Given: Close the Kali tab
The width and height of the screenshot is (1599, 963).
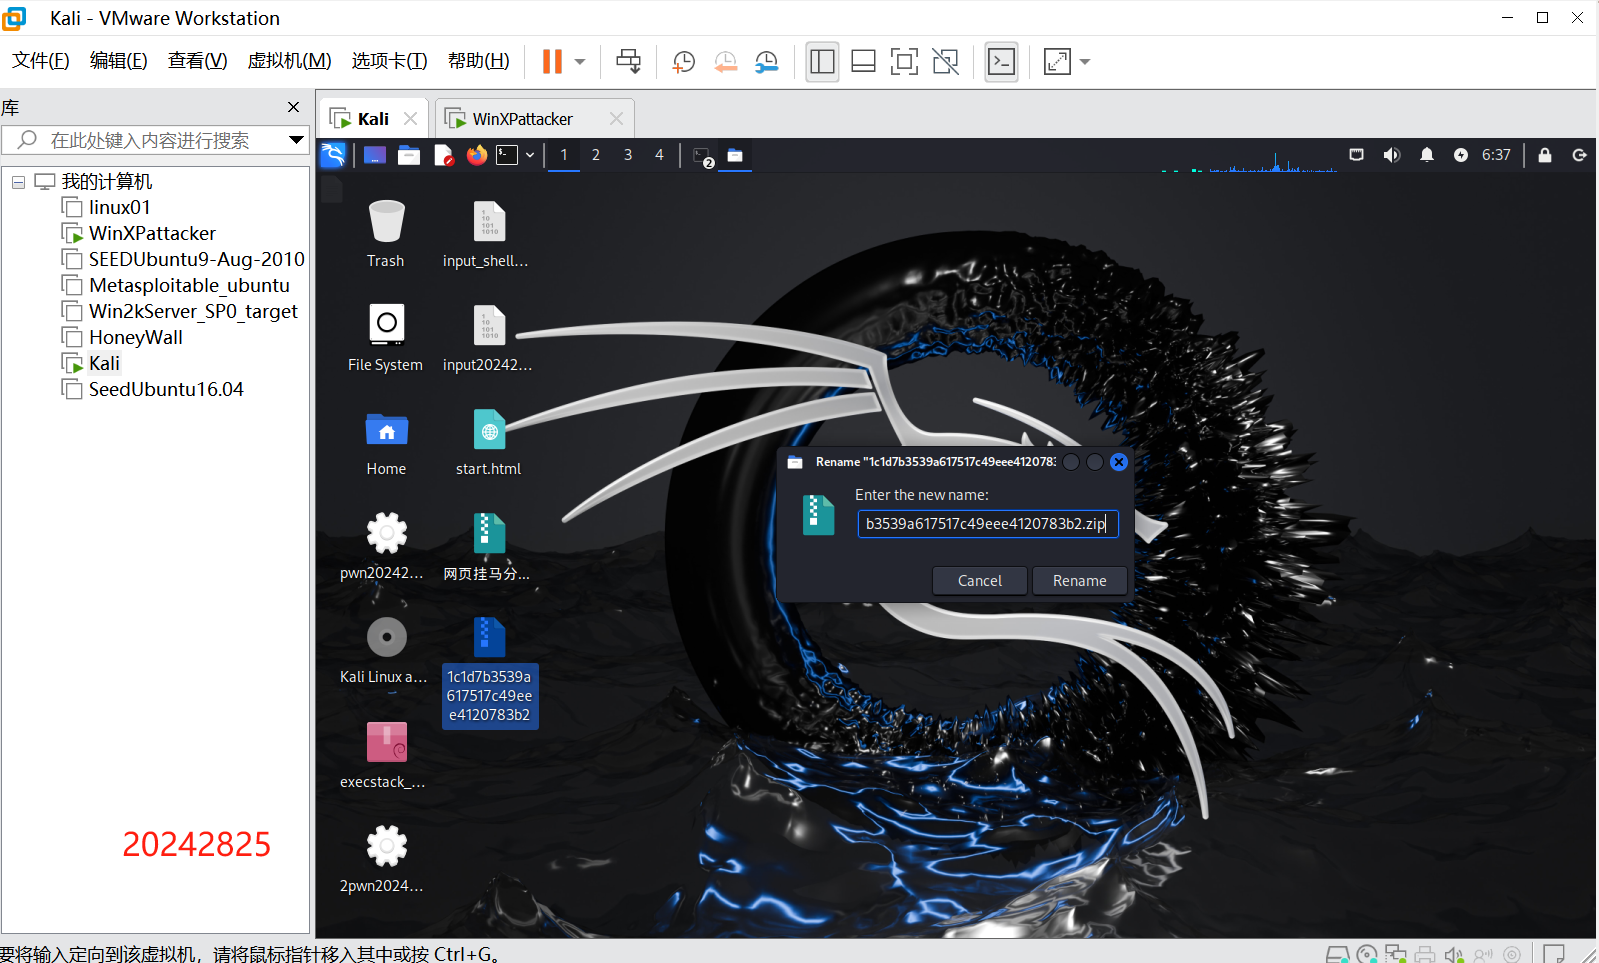Looking at the screenshot, I should click(x=410, y=118).
